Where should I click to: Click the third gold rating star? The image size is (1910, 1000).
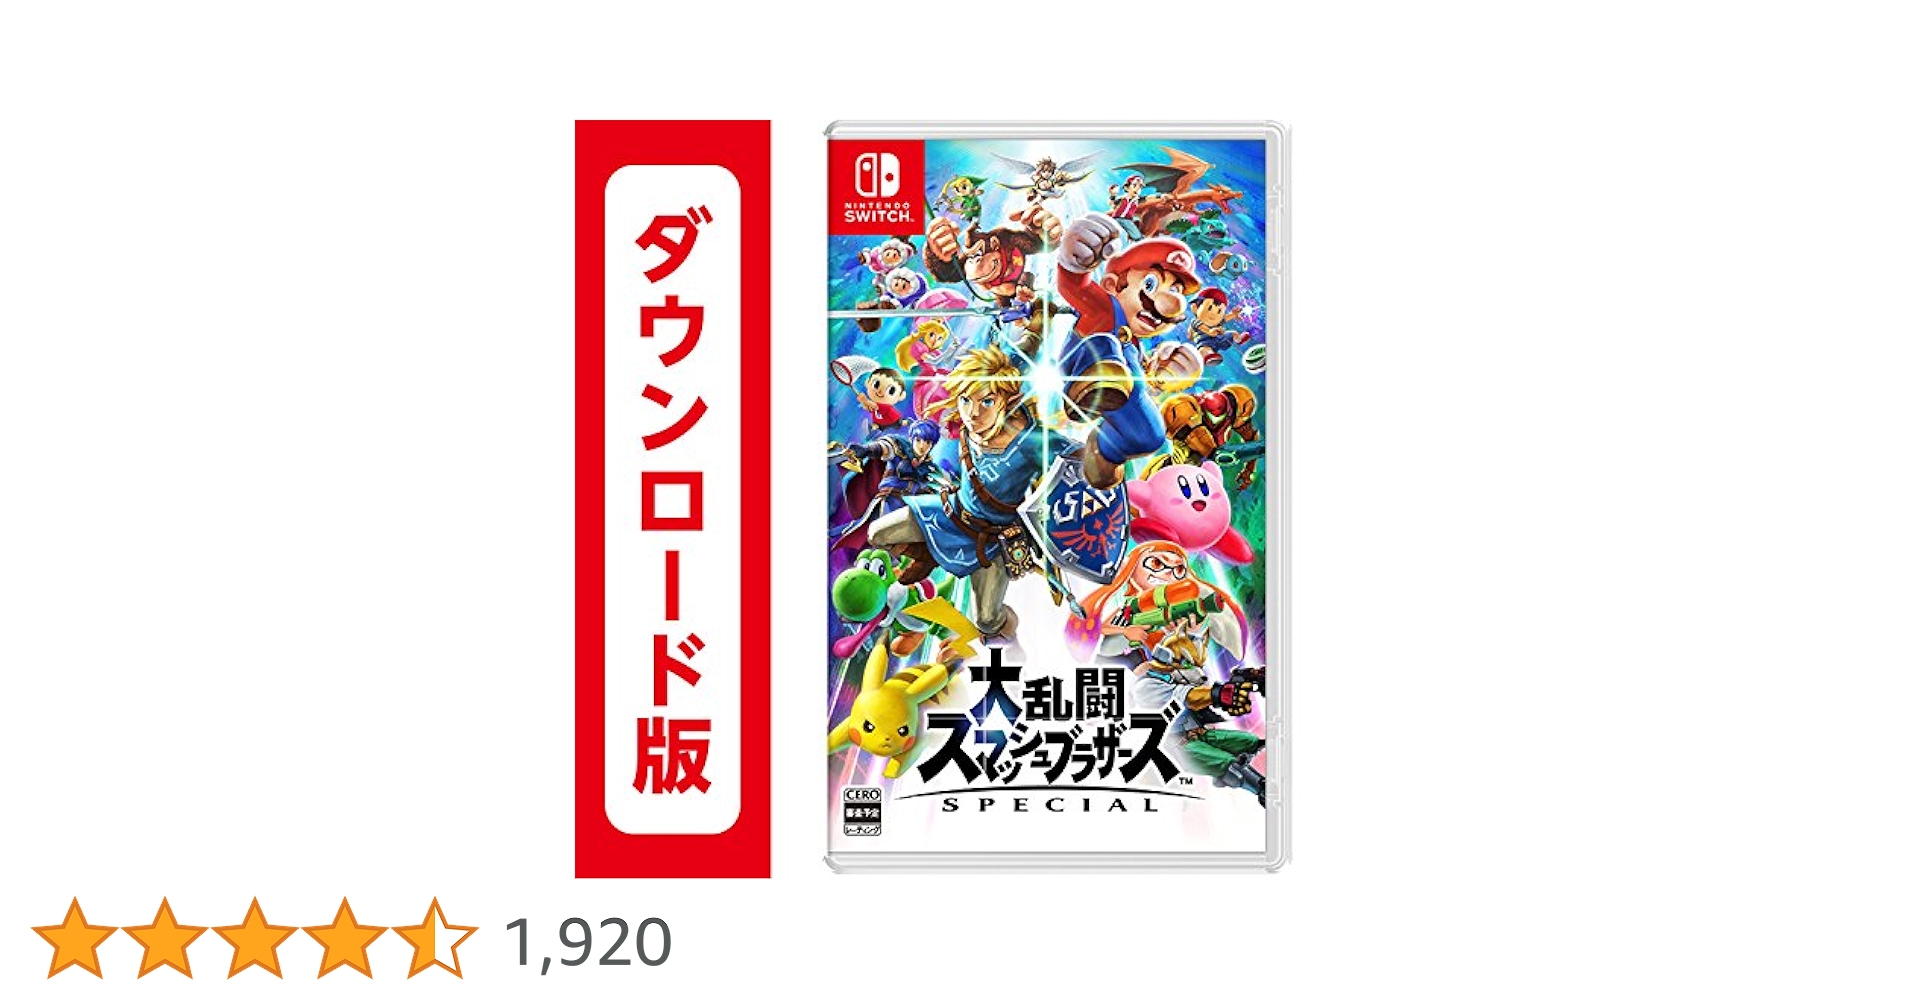pos(254,937)
